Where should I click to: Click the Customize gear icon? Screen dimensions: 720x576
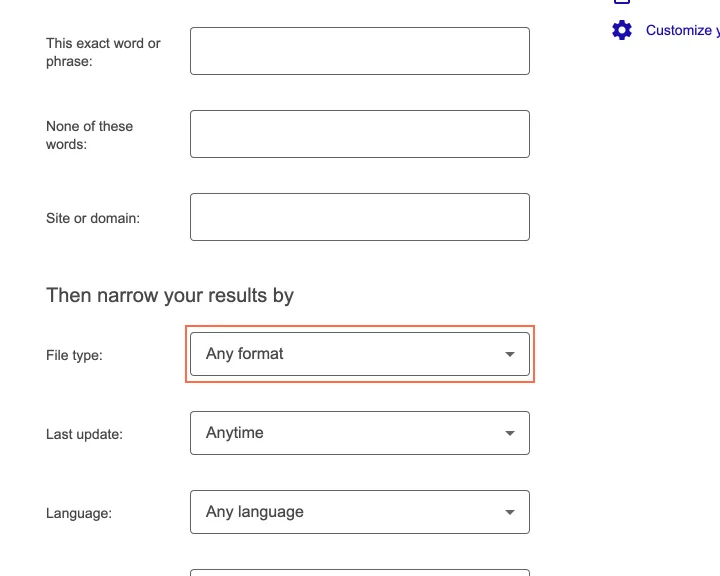pyautogui.click(x=622, y=30)
